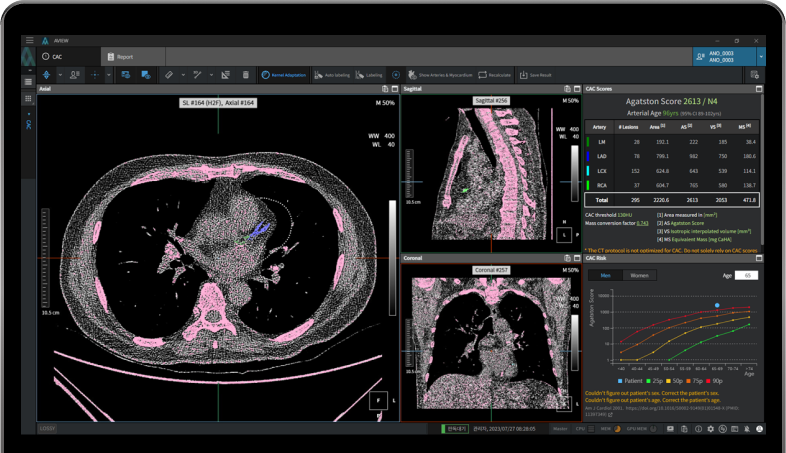
Task: Switch to the Report tab
Action: point(124,57)
